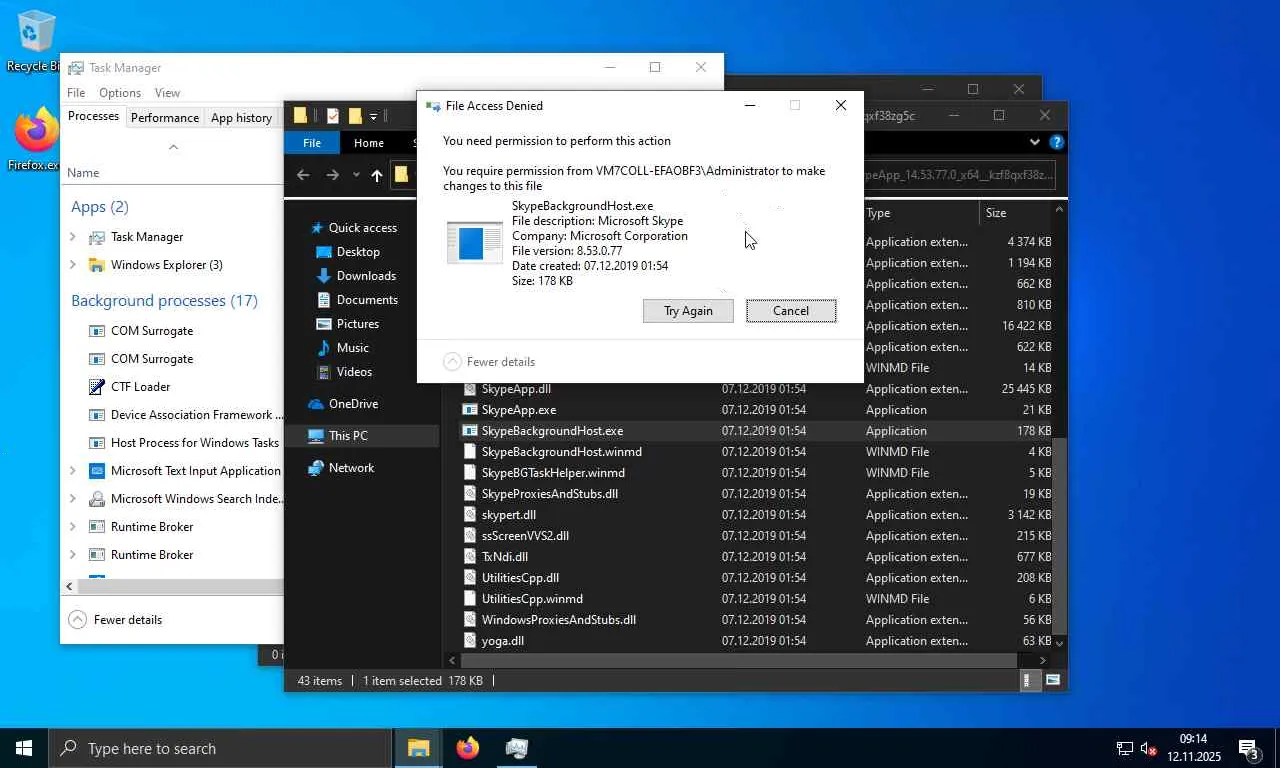Open Explorer help via blue question mark

pos(1056,142)
